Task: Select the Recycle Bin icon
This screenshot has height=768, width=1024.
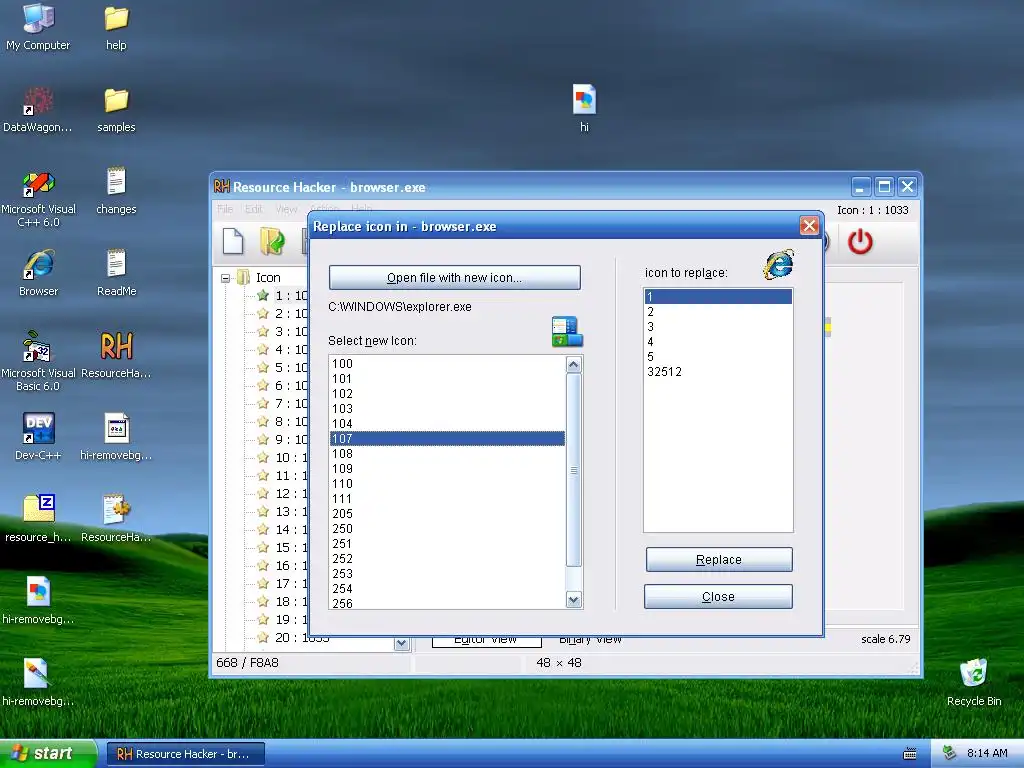Action: pyautogui.click(x=974, y=682)
